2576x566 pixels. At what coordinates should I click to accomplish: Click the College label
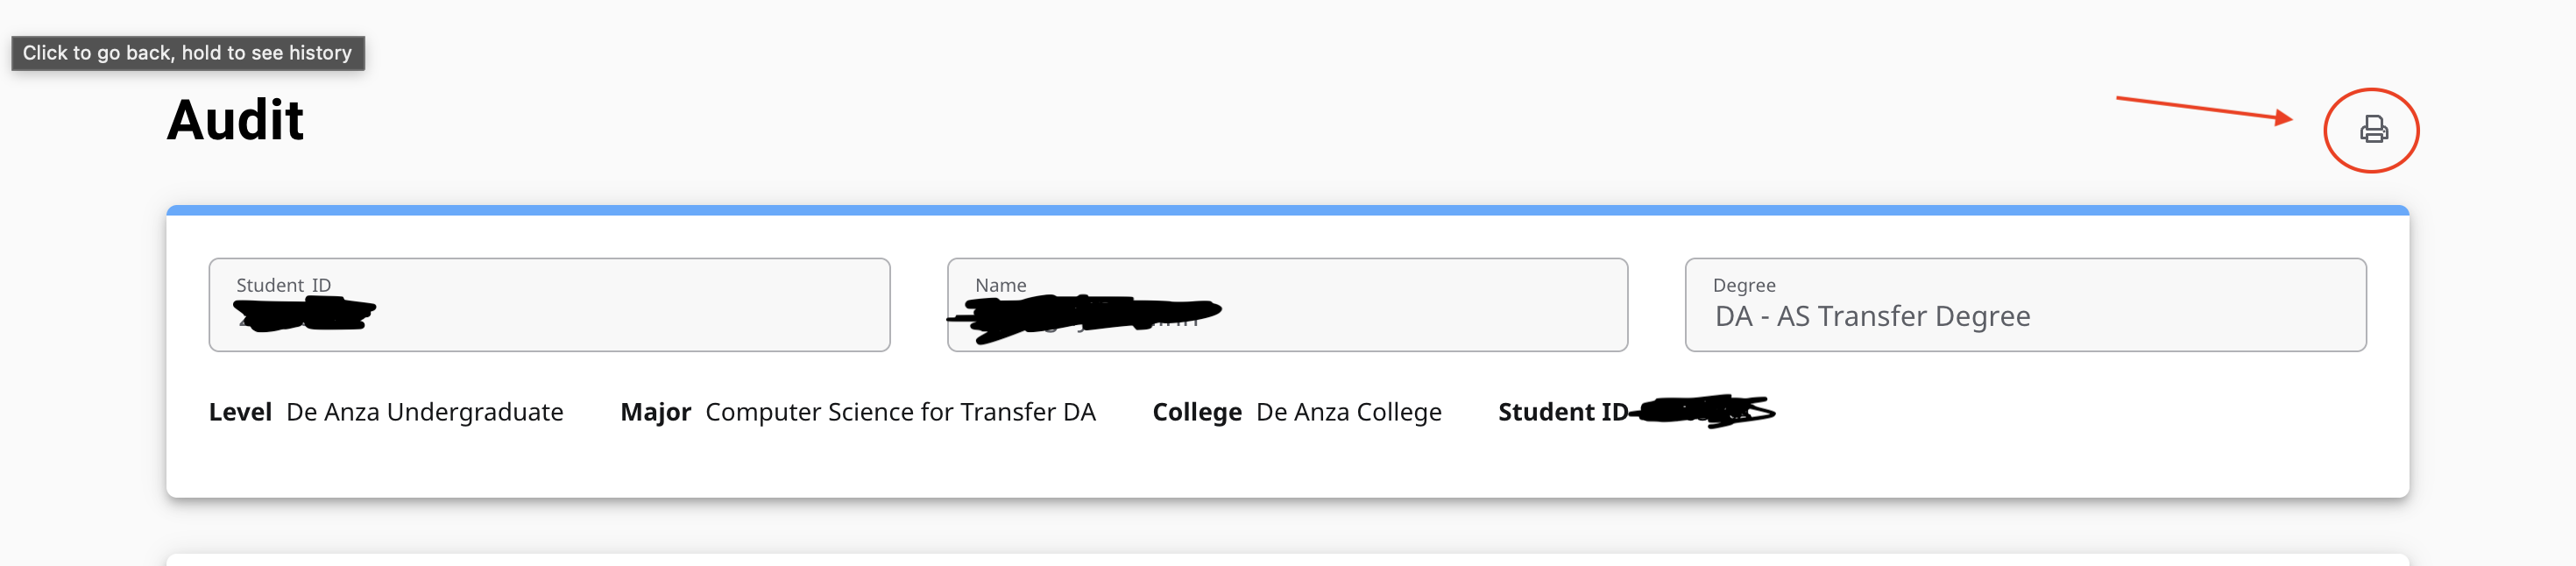[x=1197, y=412]
